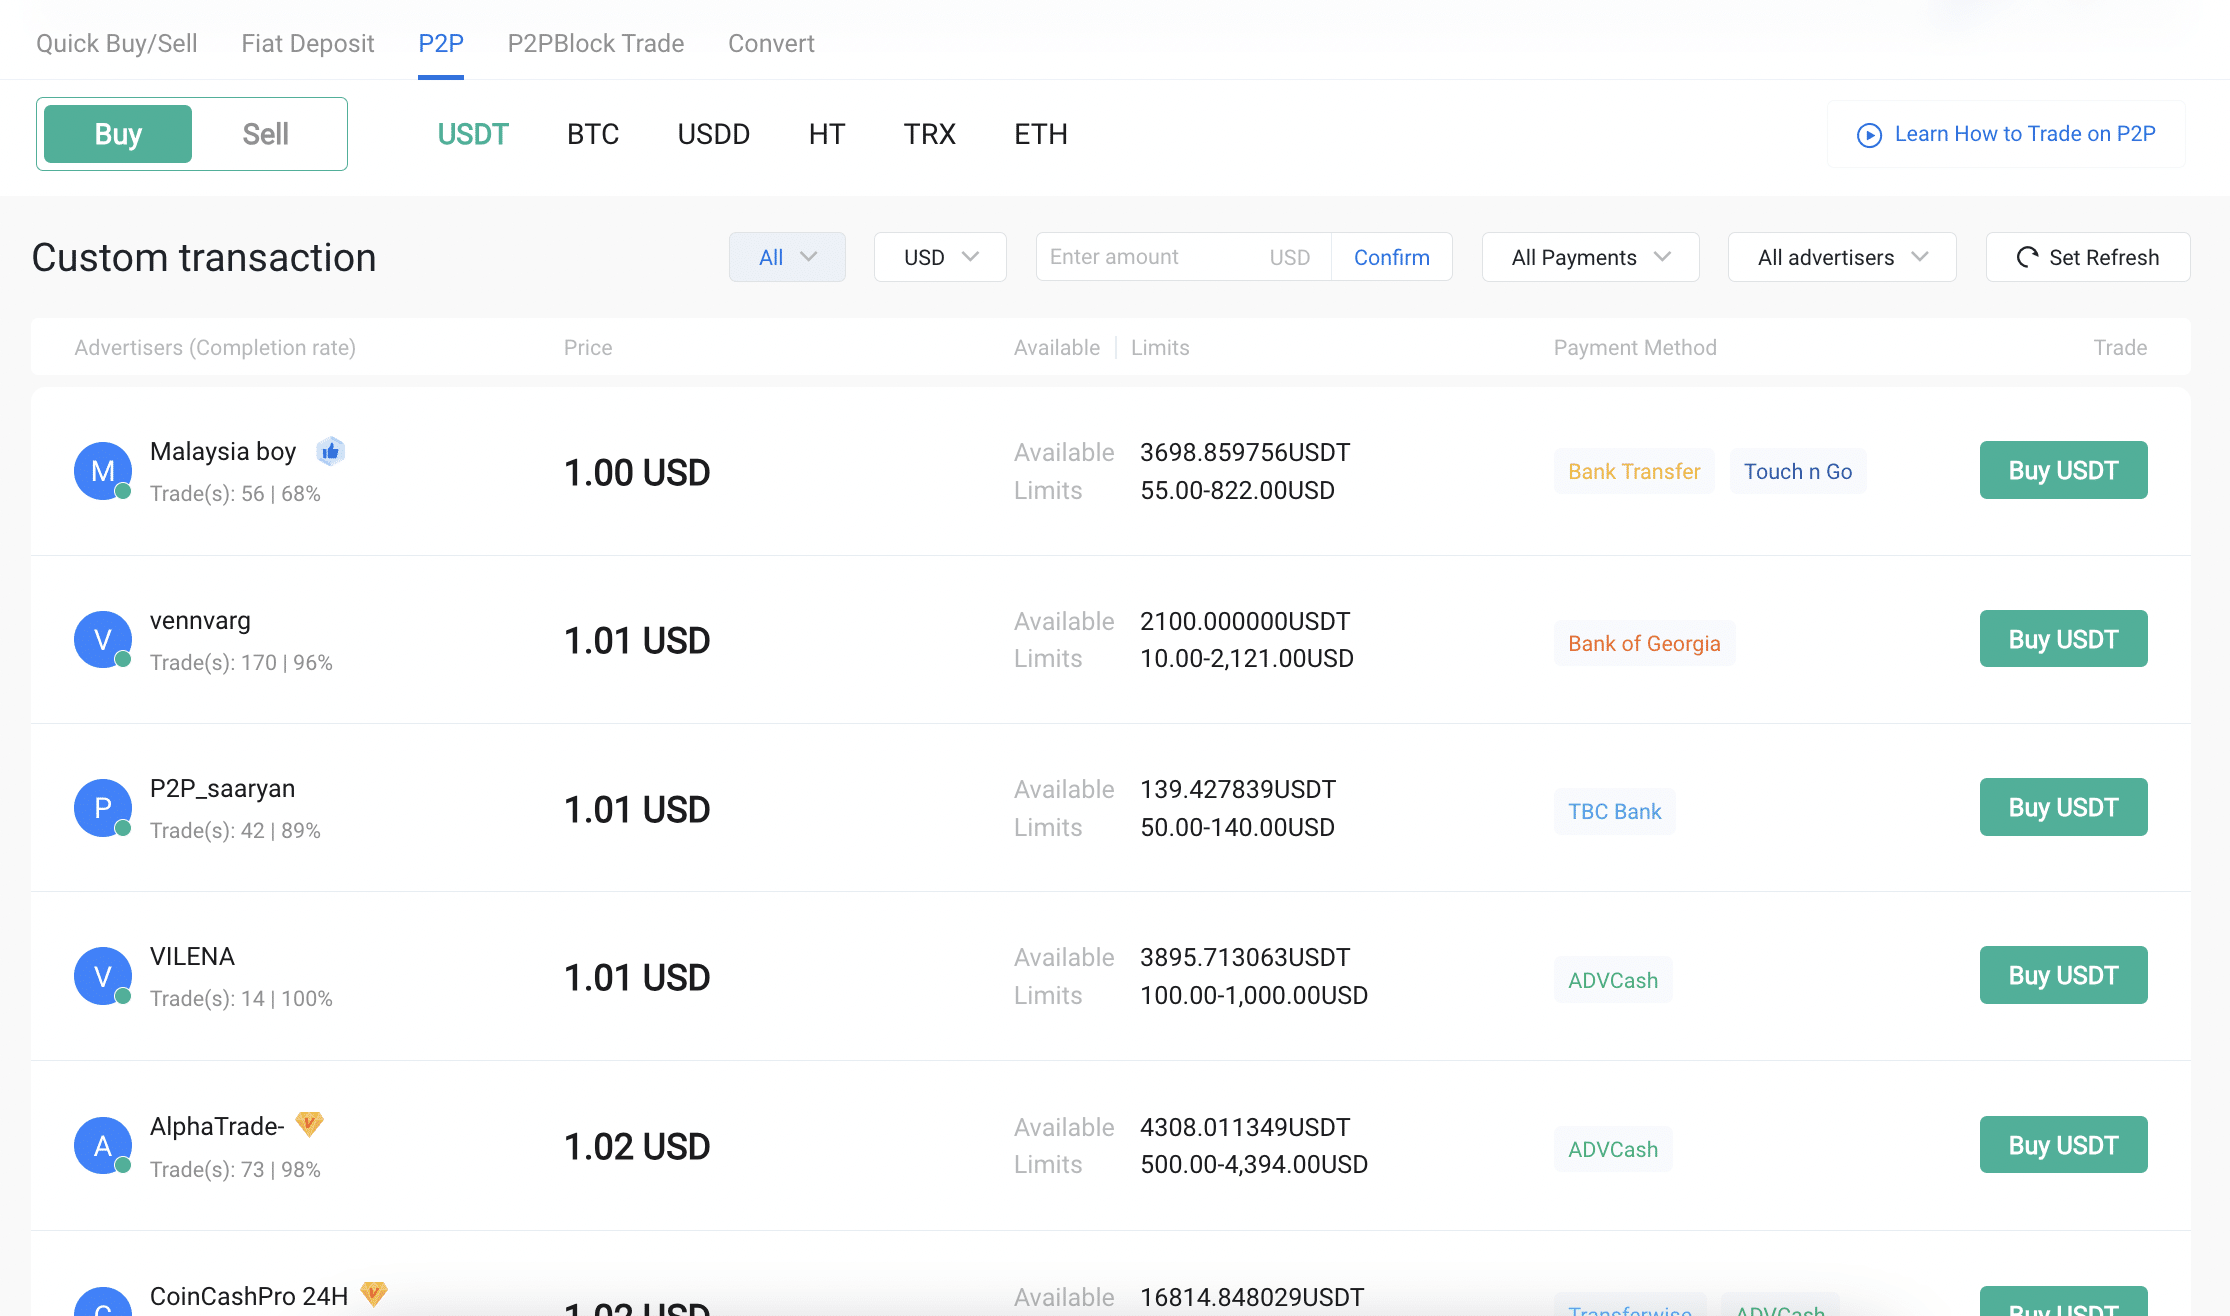
Task: Click VILENA's ADVCash payment tag
Action: [x=1613, y=980]
